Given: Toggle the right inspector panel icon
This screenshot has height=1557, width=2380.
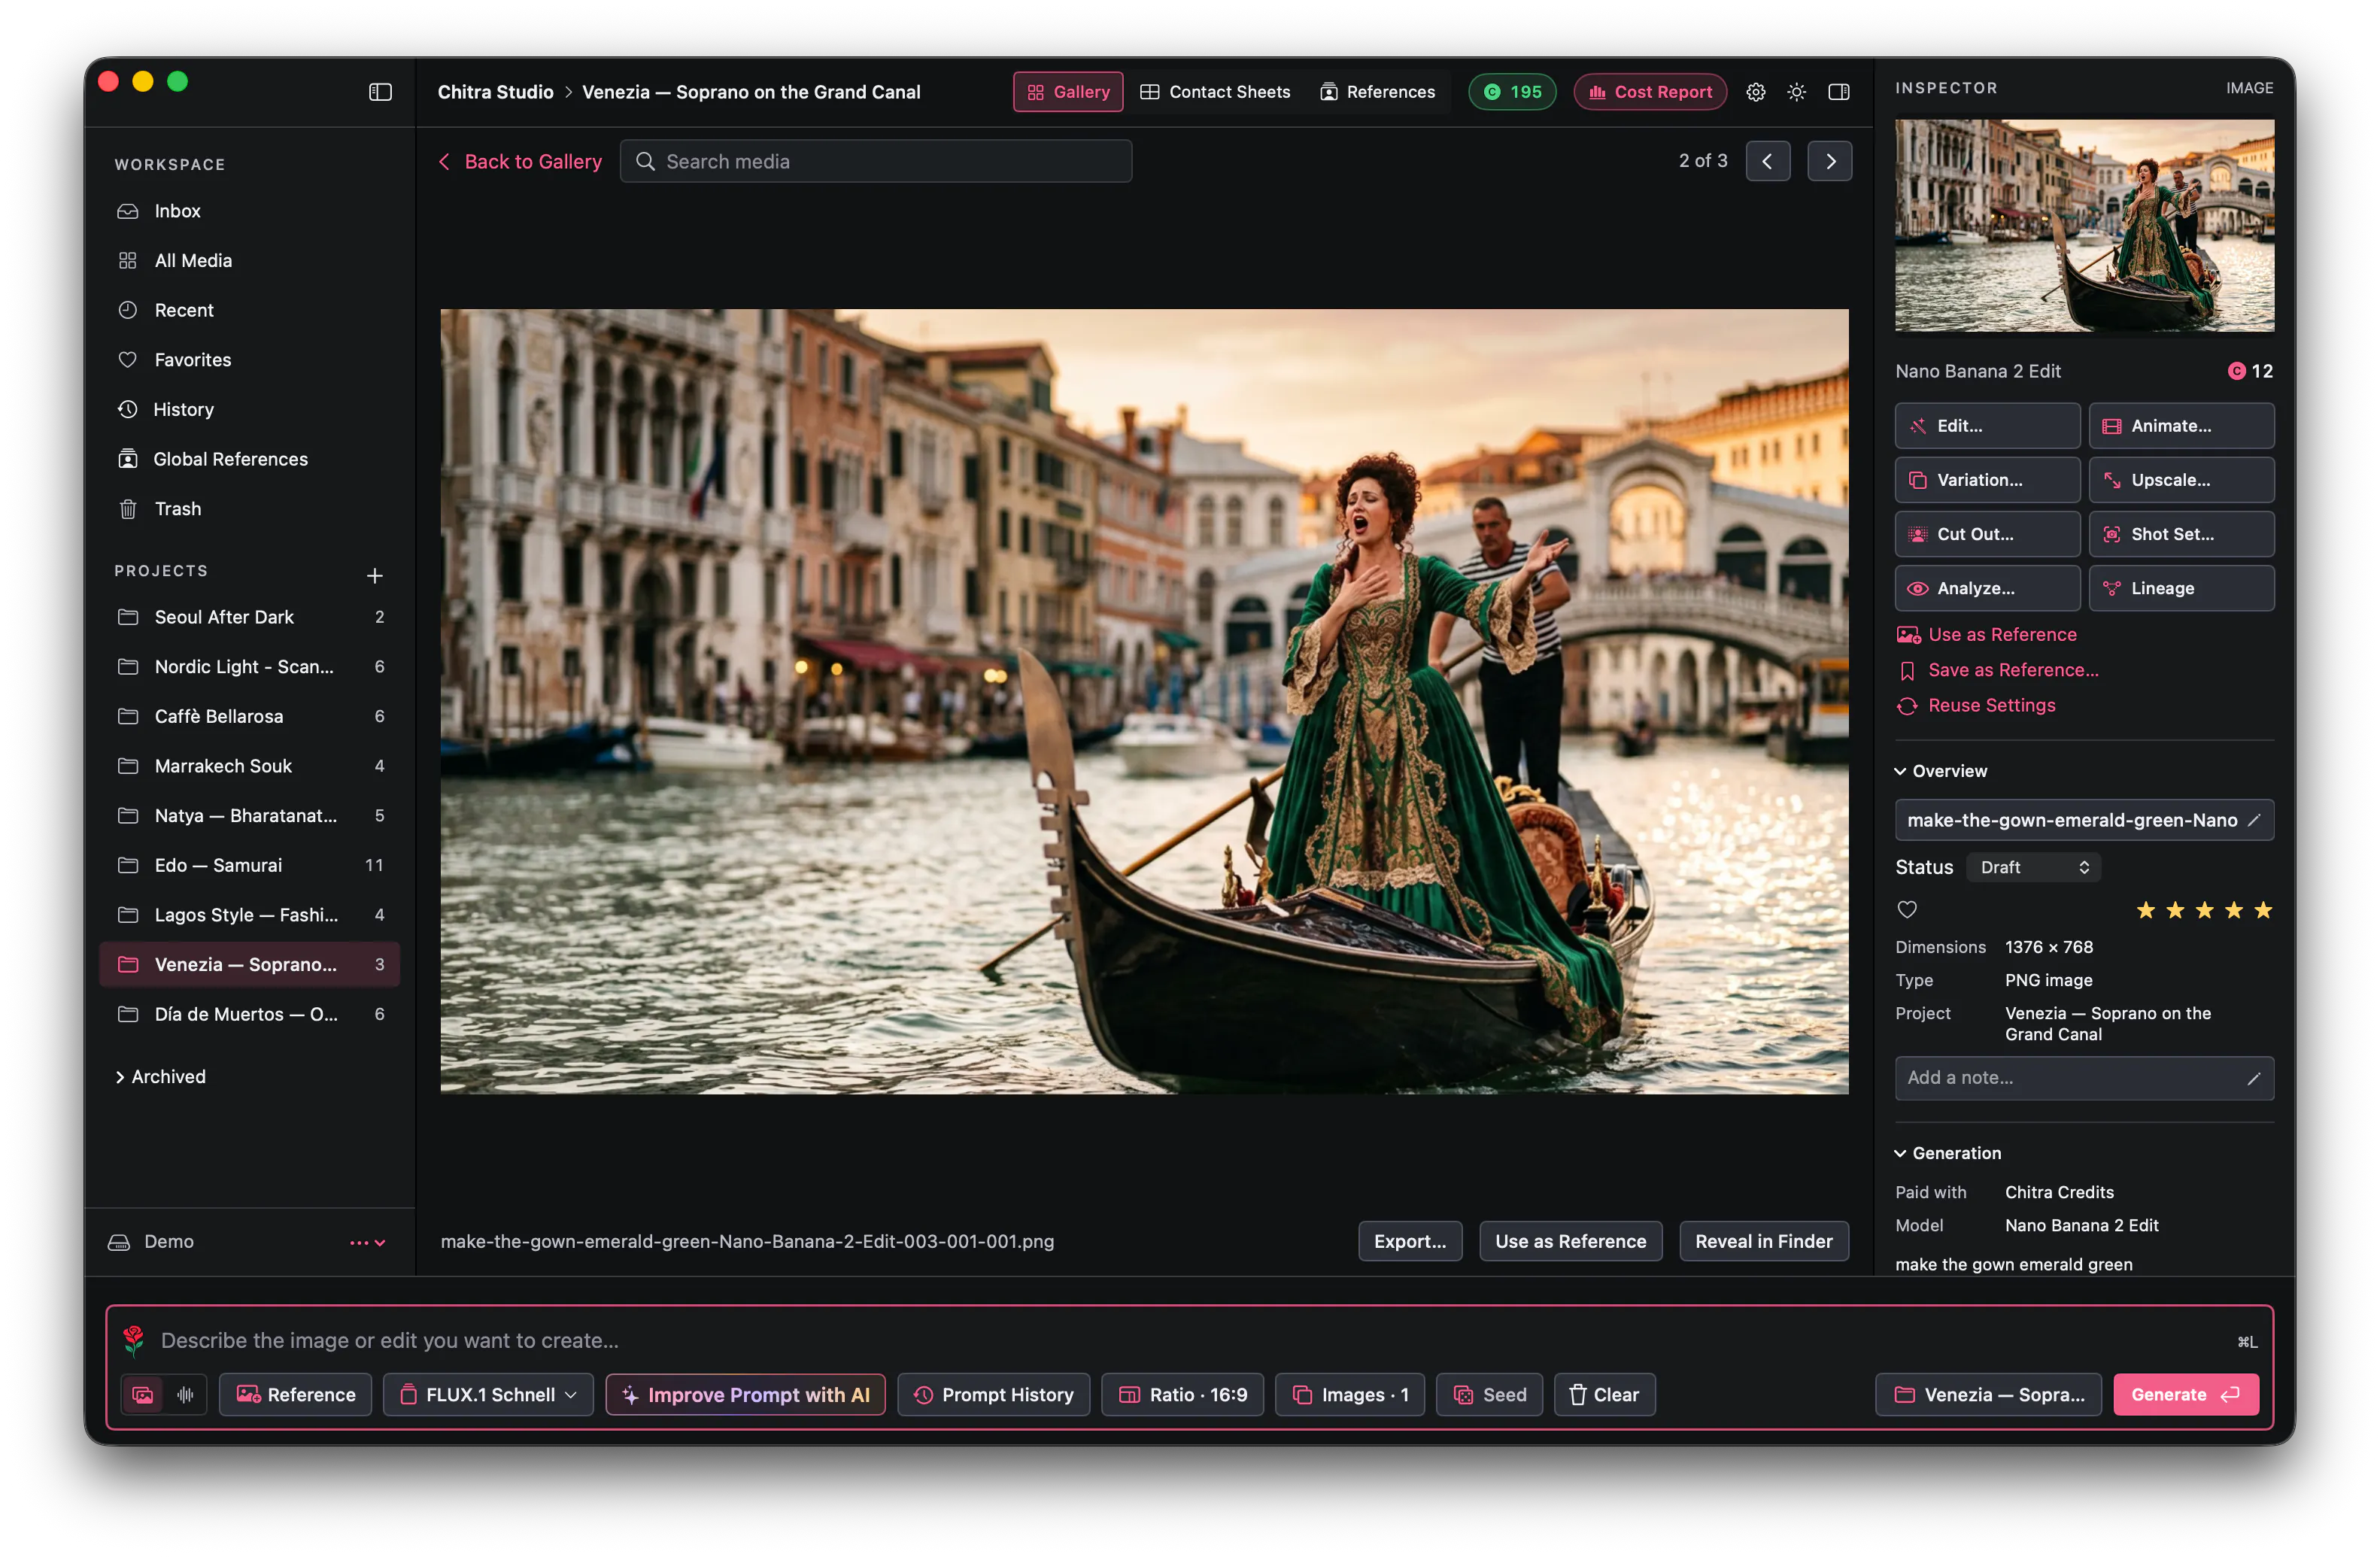Looking at the screenshot, I should pos(1839,92).
